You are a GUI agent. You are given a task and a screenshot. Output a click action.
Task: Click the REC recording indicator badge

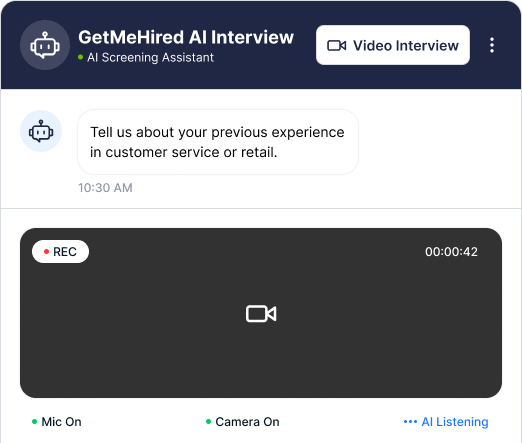pos(60,251)
